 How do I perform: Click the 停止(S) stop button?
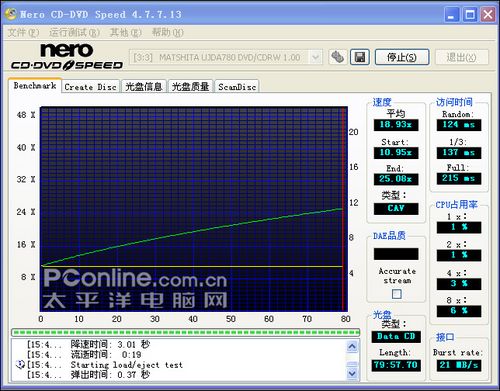[402, 57]
